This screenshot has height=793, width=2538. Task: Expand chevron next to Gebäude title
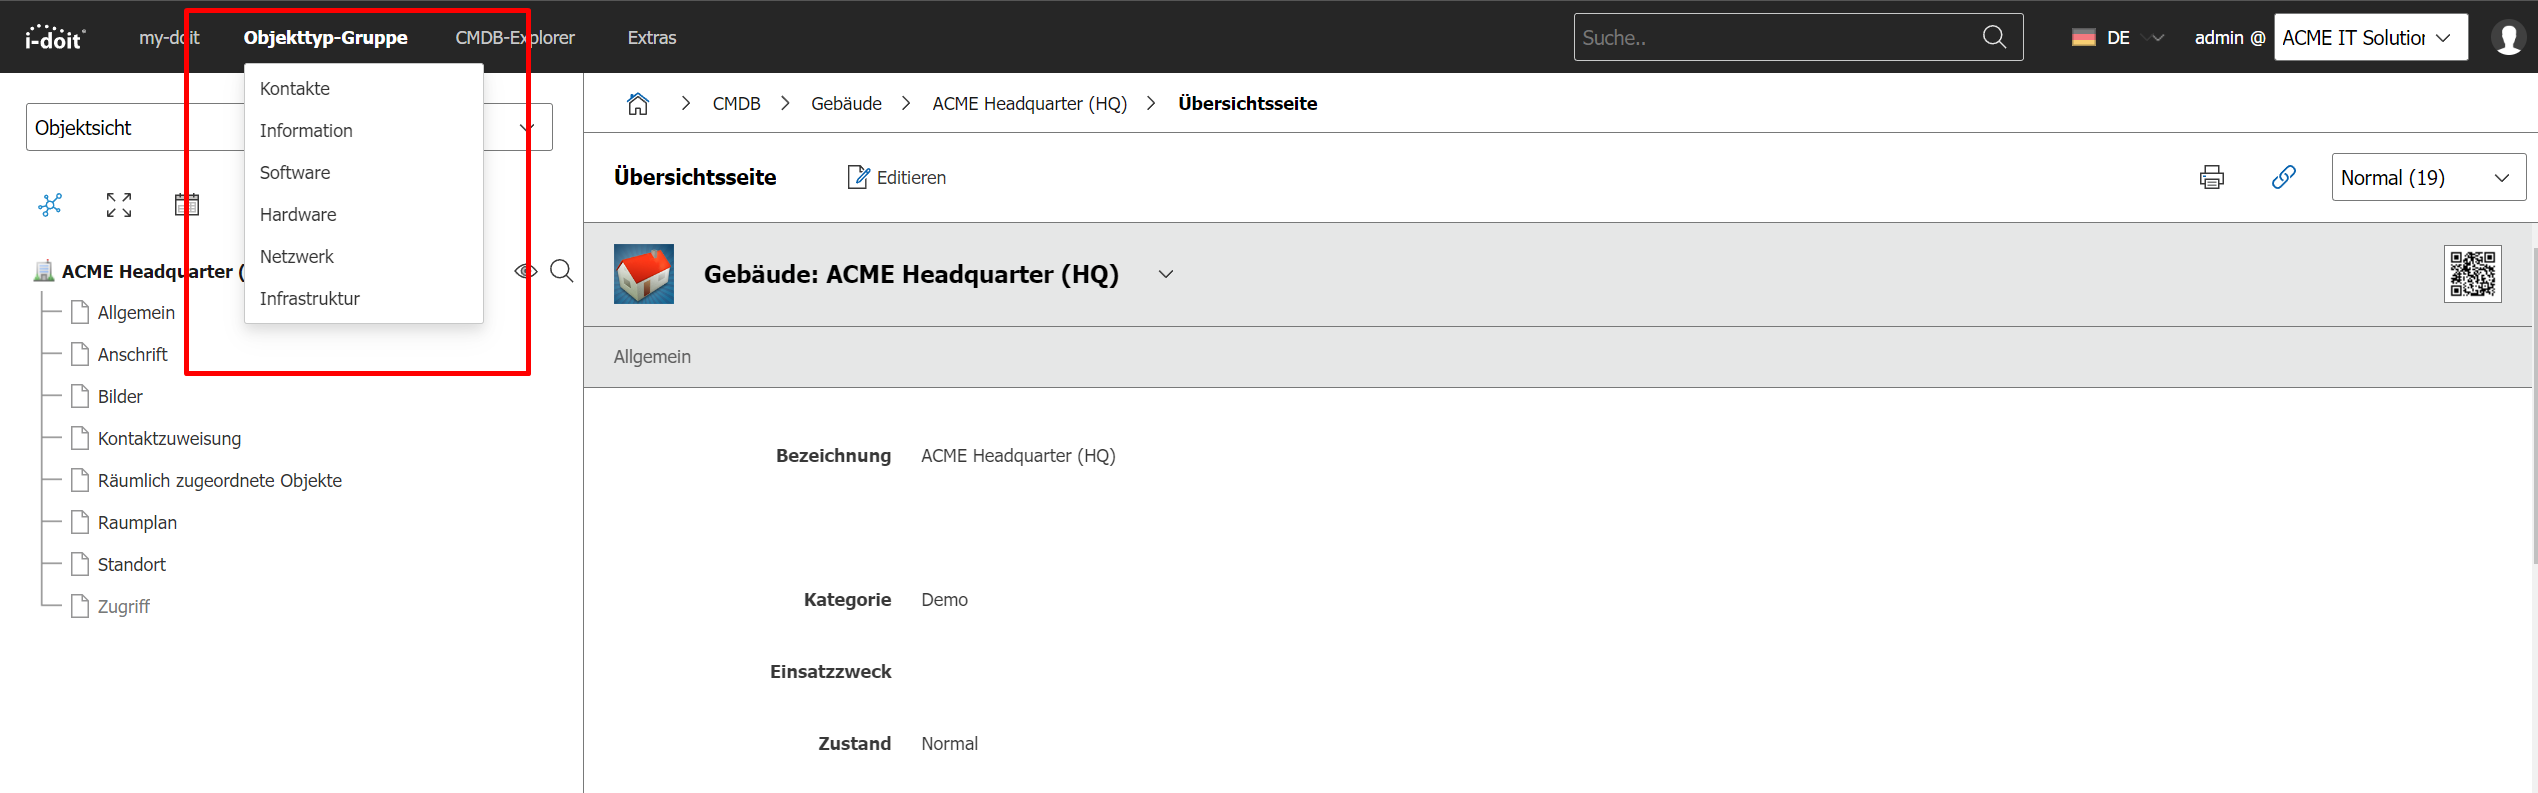1166,274
